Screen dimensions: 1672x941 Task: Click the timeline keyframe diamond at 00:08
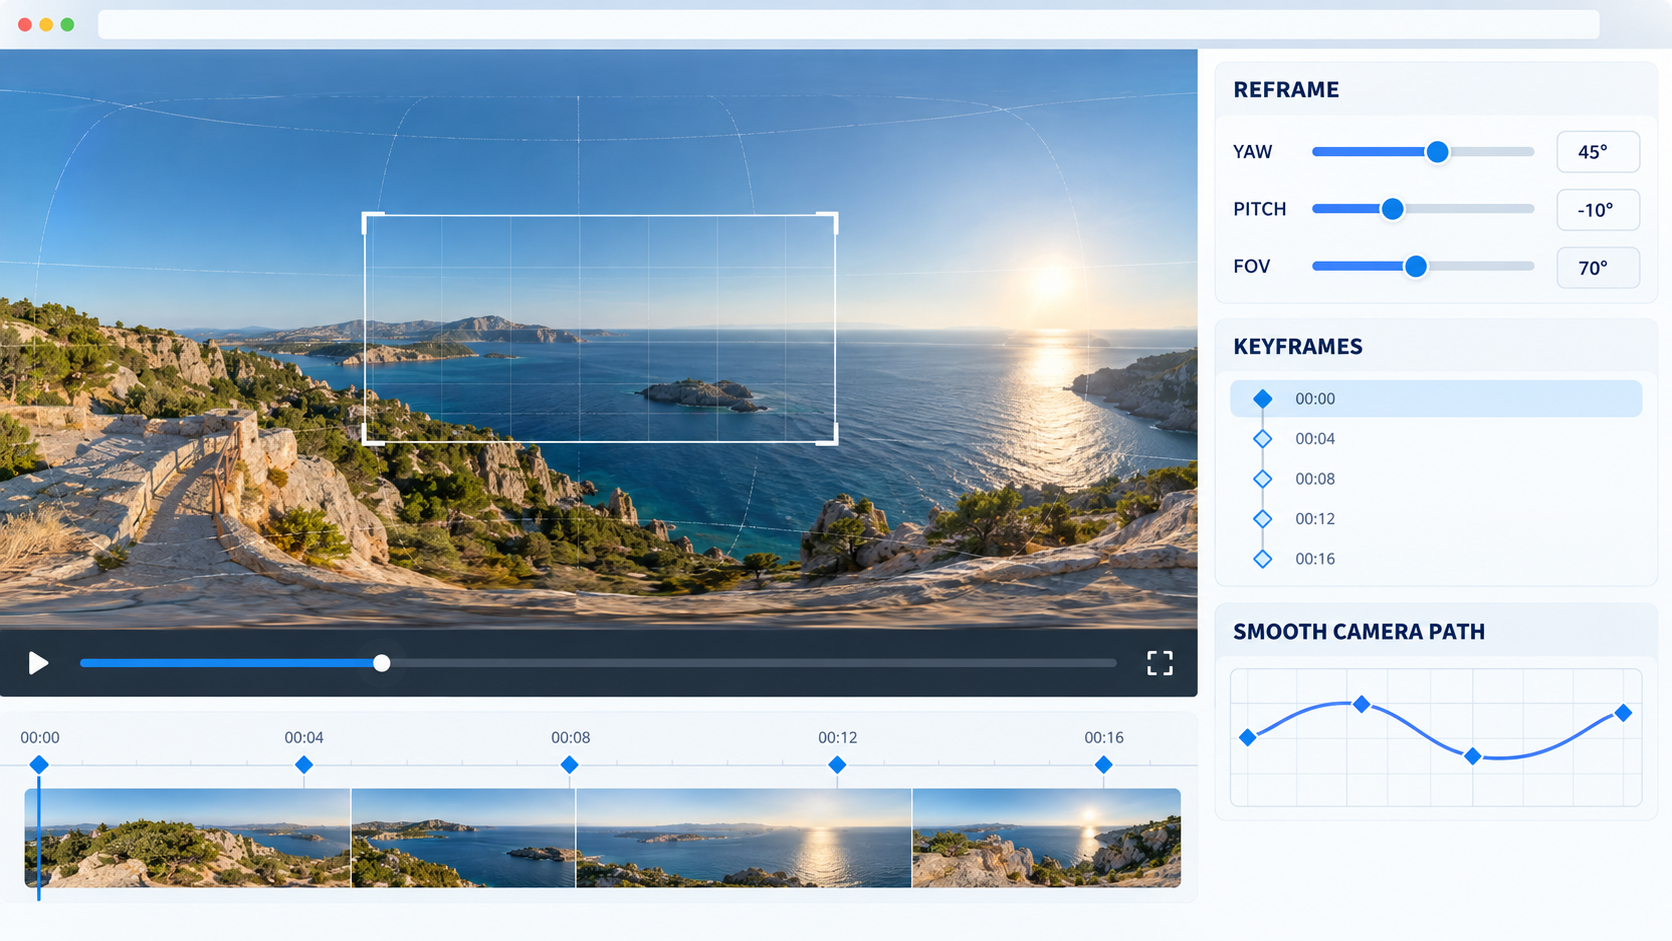point(569,765)
